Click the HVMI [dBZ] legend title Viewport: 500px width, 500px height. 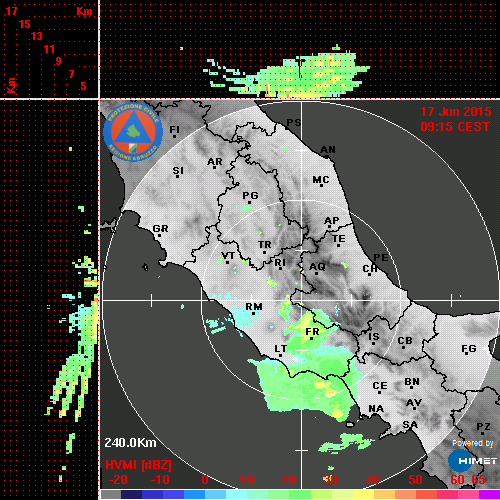(138, 465)
